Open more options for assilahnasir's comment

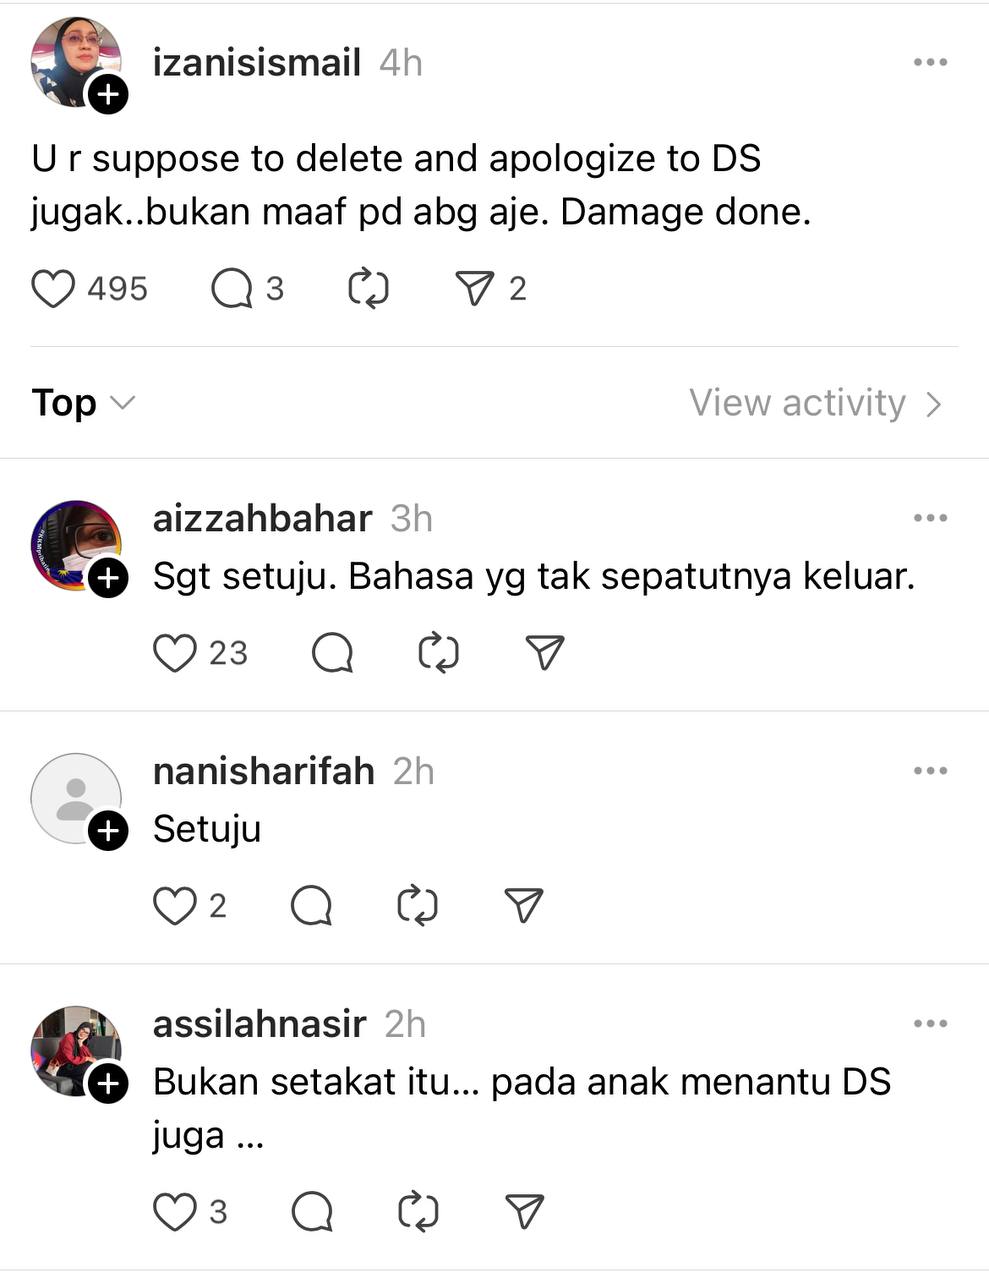click(930, 1024)
